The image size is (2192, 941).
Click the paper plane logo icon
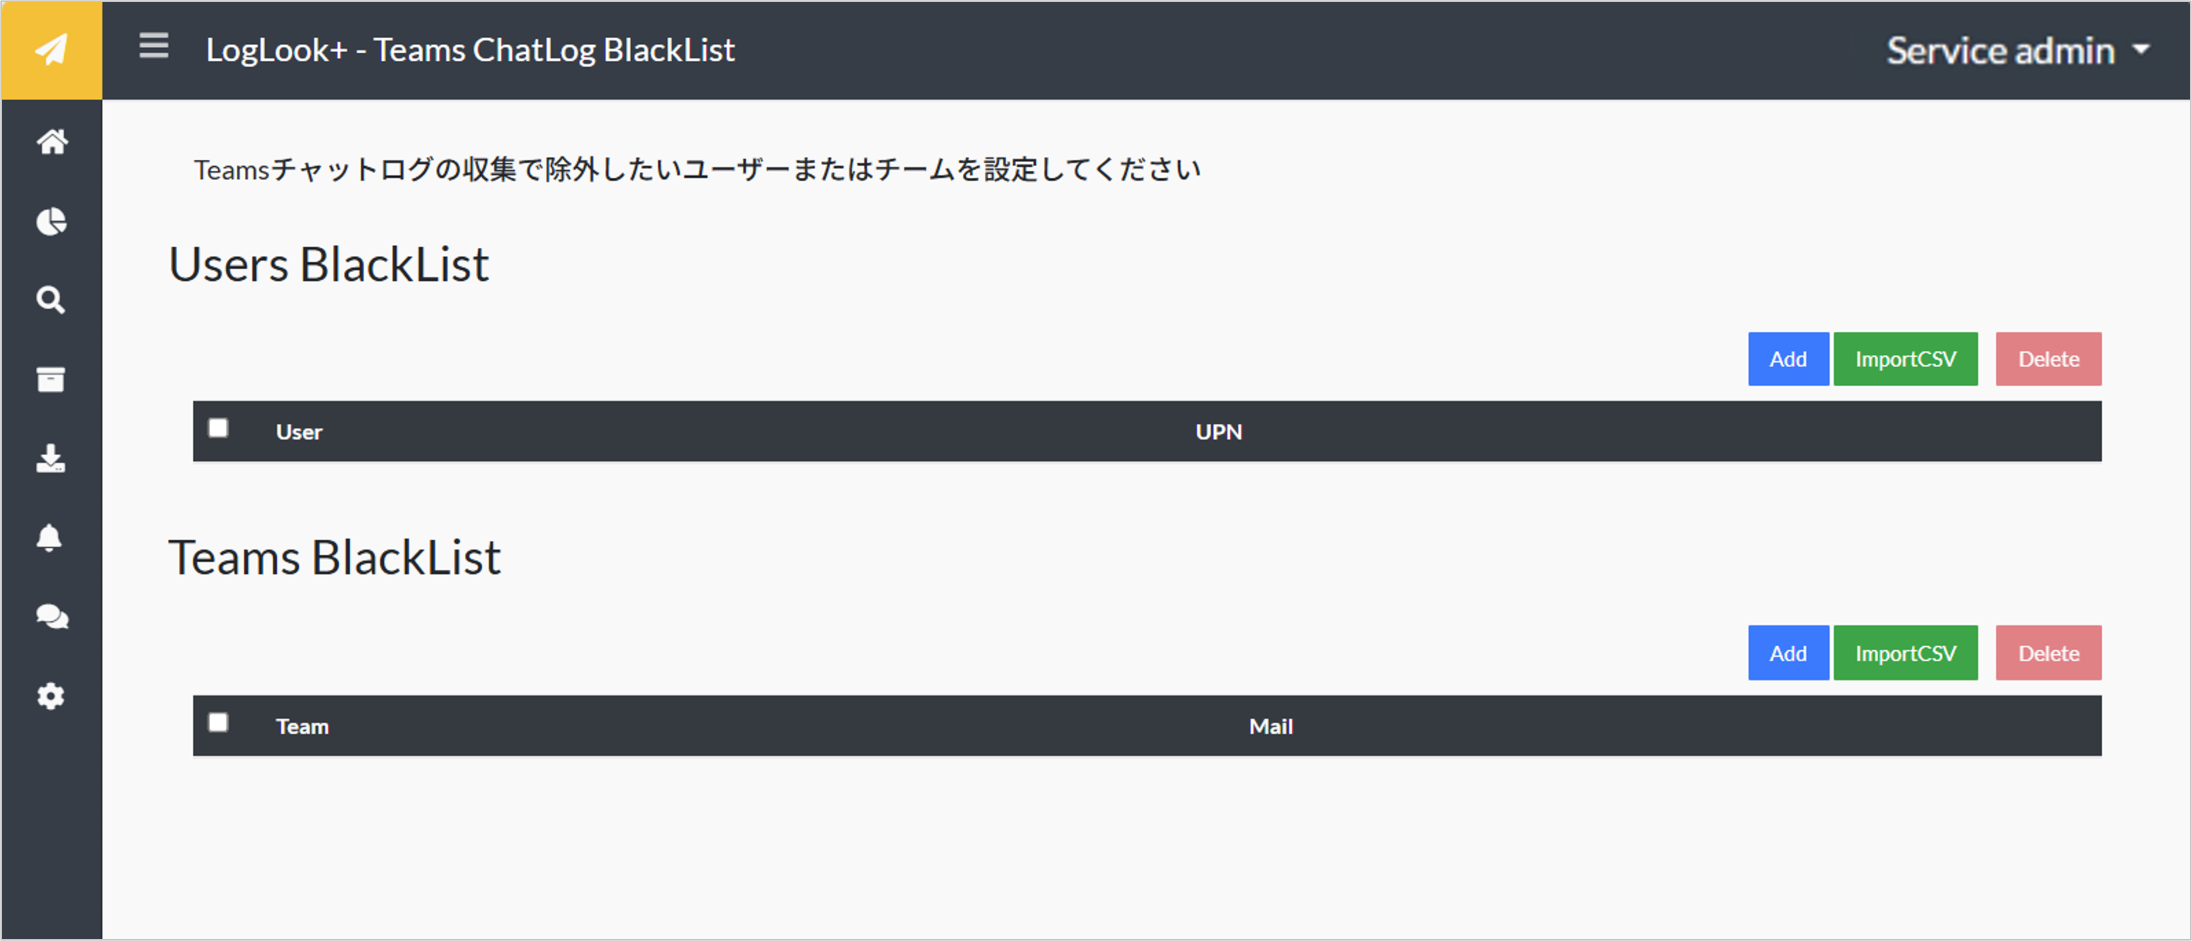52,49
